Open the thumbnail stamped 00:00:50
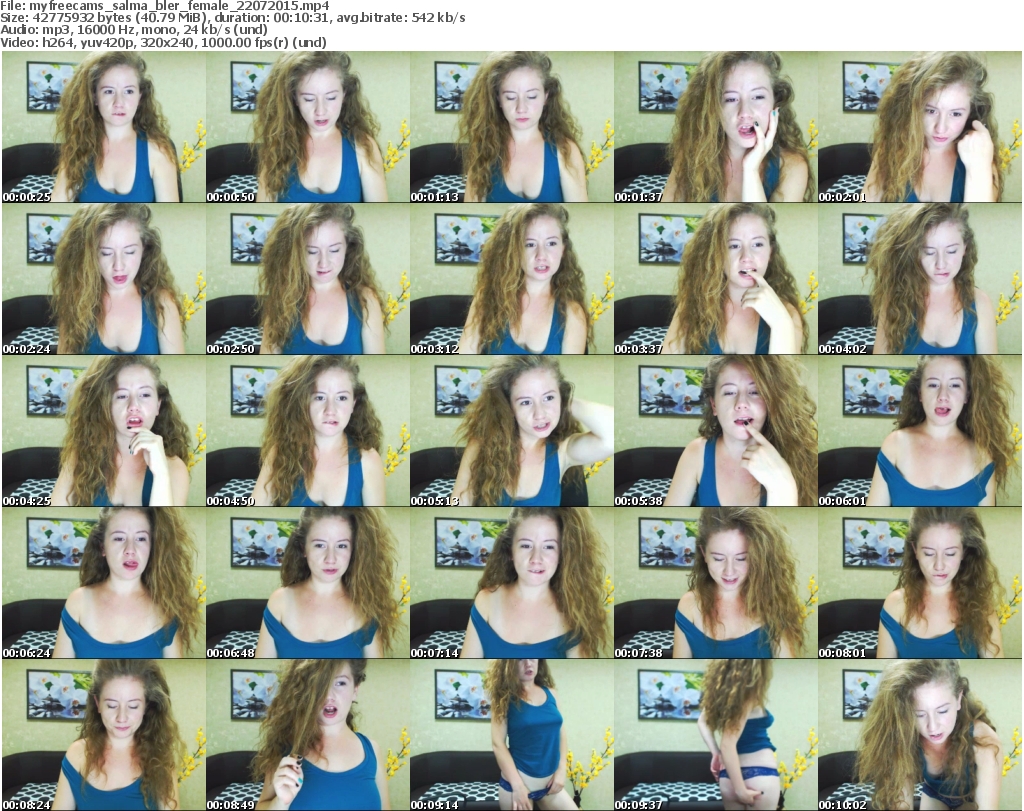 coord(308,127)
